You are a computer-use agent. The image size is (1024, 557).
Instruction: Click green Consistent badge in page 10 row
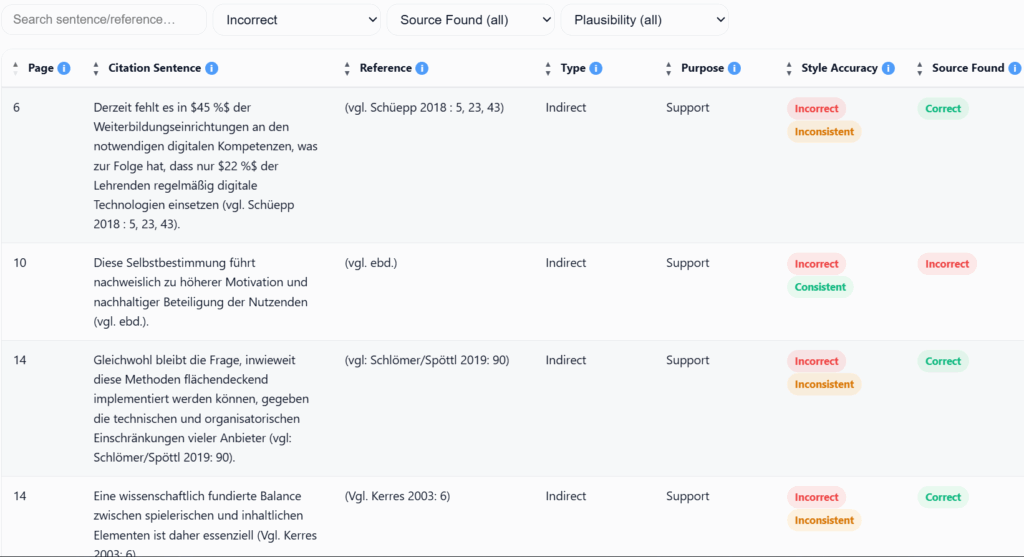(820, 287)
